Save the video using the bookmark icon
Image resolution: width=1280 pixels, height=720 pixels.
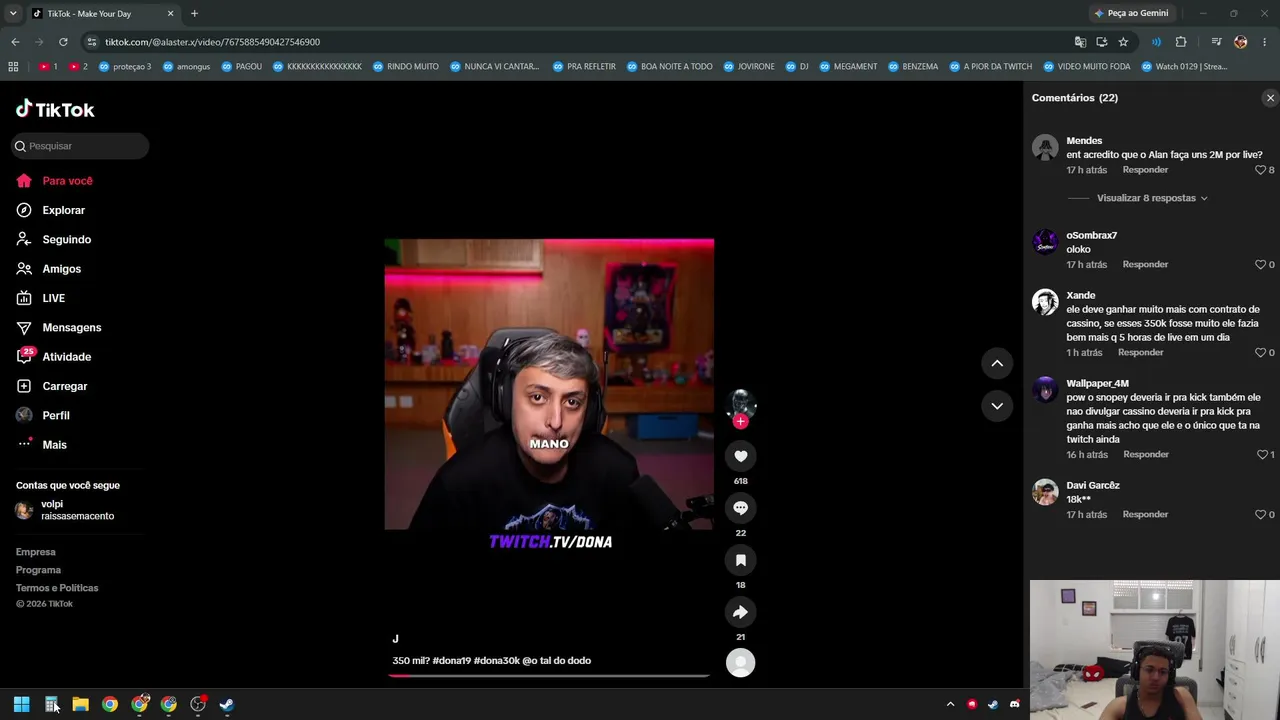740,560
